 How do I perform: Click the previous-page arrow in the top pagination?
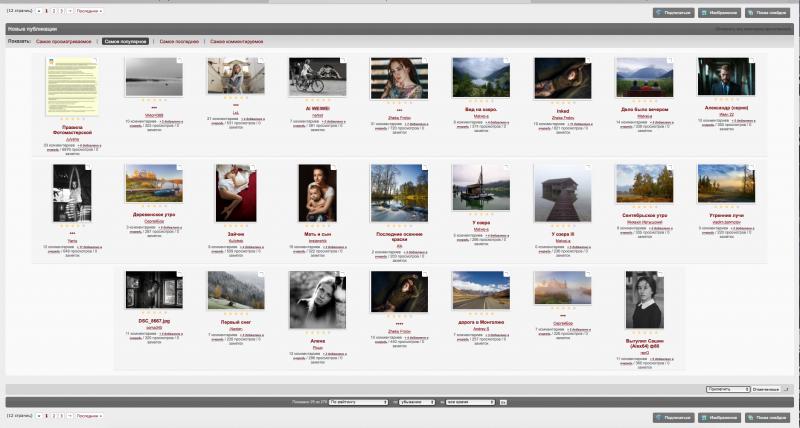pyautogui.click(x=39, y=11)
